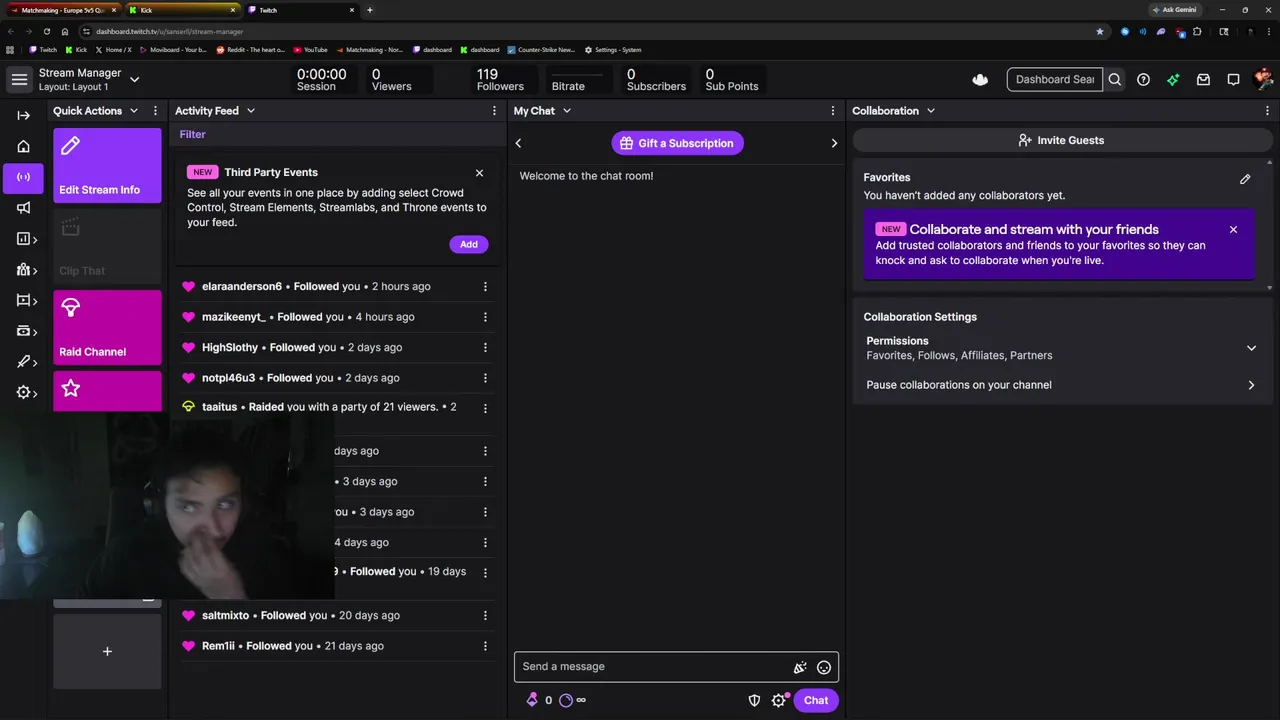Open options for taaitus raid event
The image size is (1280, 720).
485,409
